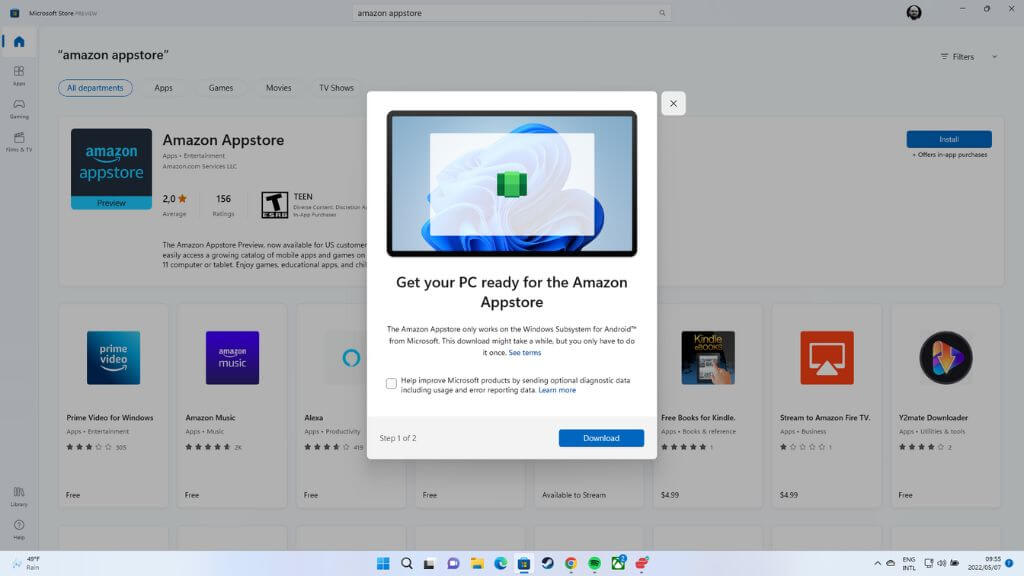Image resolution: width=1024 pixels, height=576 pixels.
Task: Open the Help sidebar icon
Action: click(x=19, y=529)
